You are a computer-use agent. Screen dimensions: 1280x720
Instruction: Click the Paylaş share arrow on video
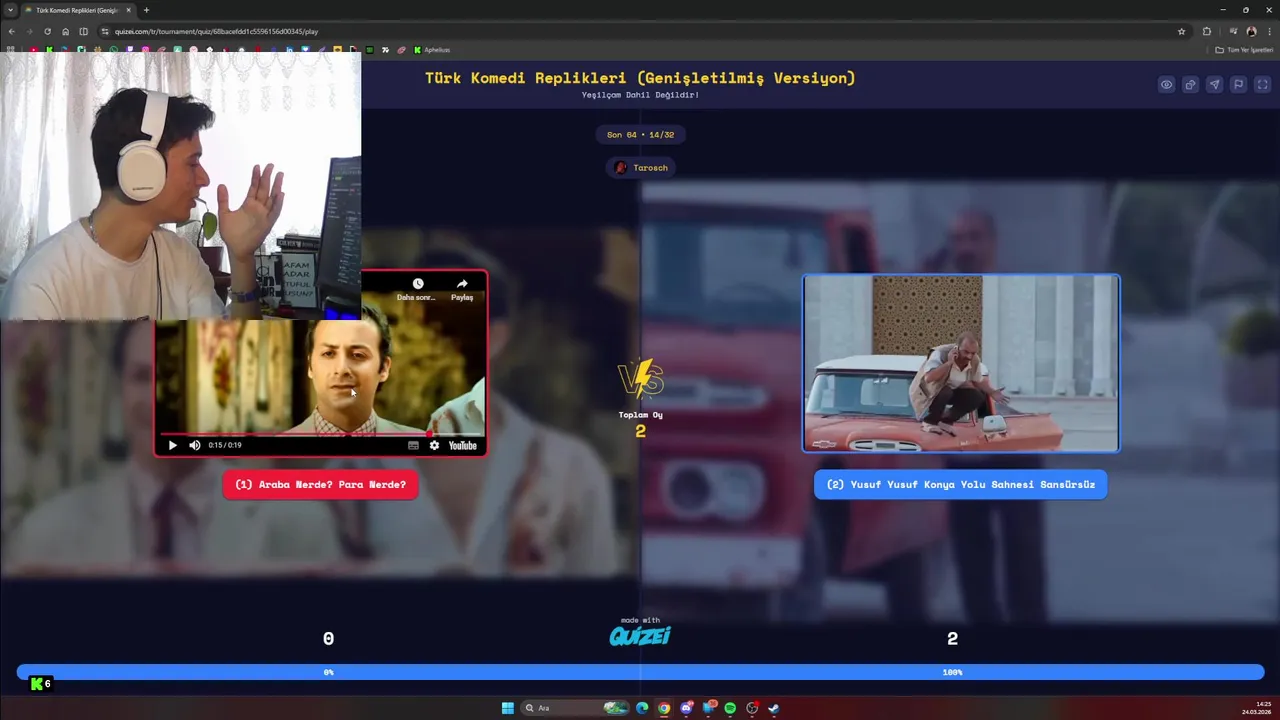click(462, 284)
